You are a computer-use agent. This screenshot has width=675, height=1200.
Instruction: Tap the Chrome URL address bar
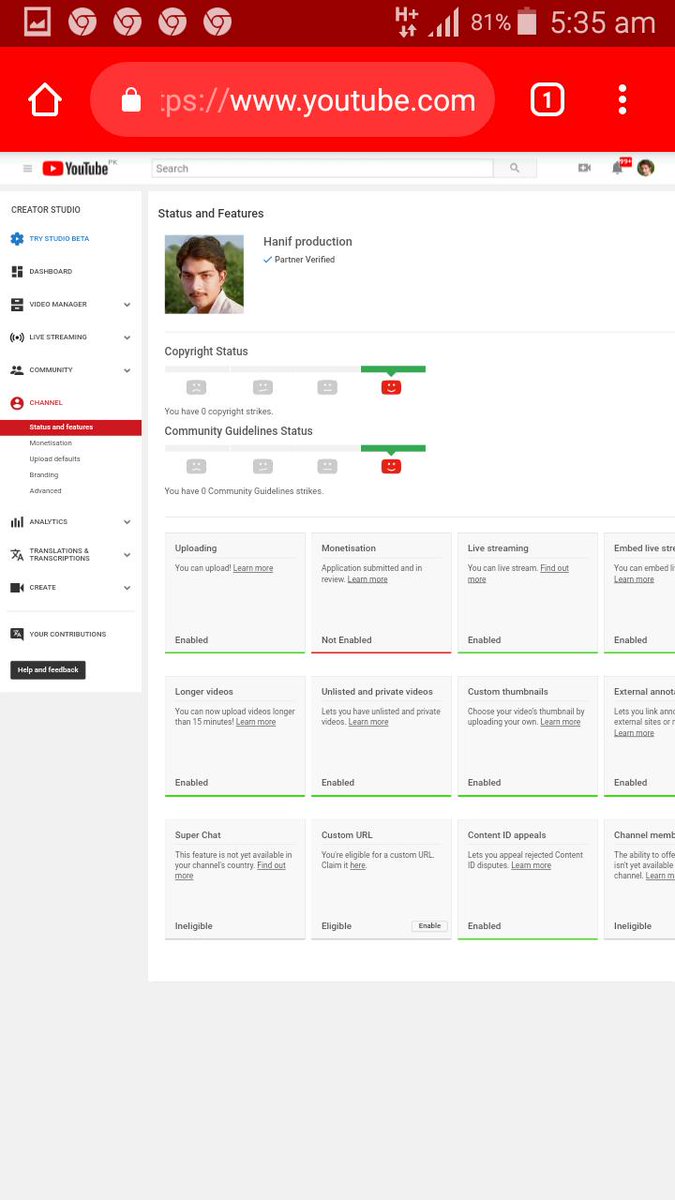coord(292,99)
